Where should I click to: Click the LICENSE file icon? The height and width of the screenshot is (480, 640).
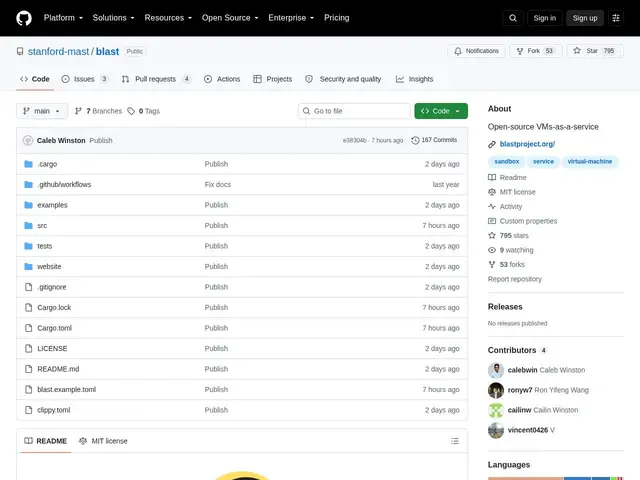[28, 349]
